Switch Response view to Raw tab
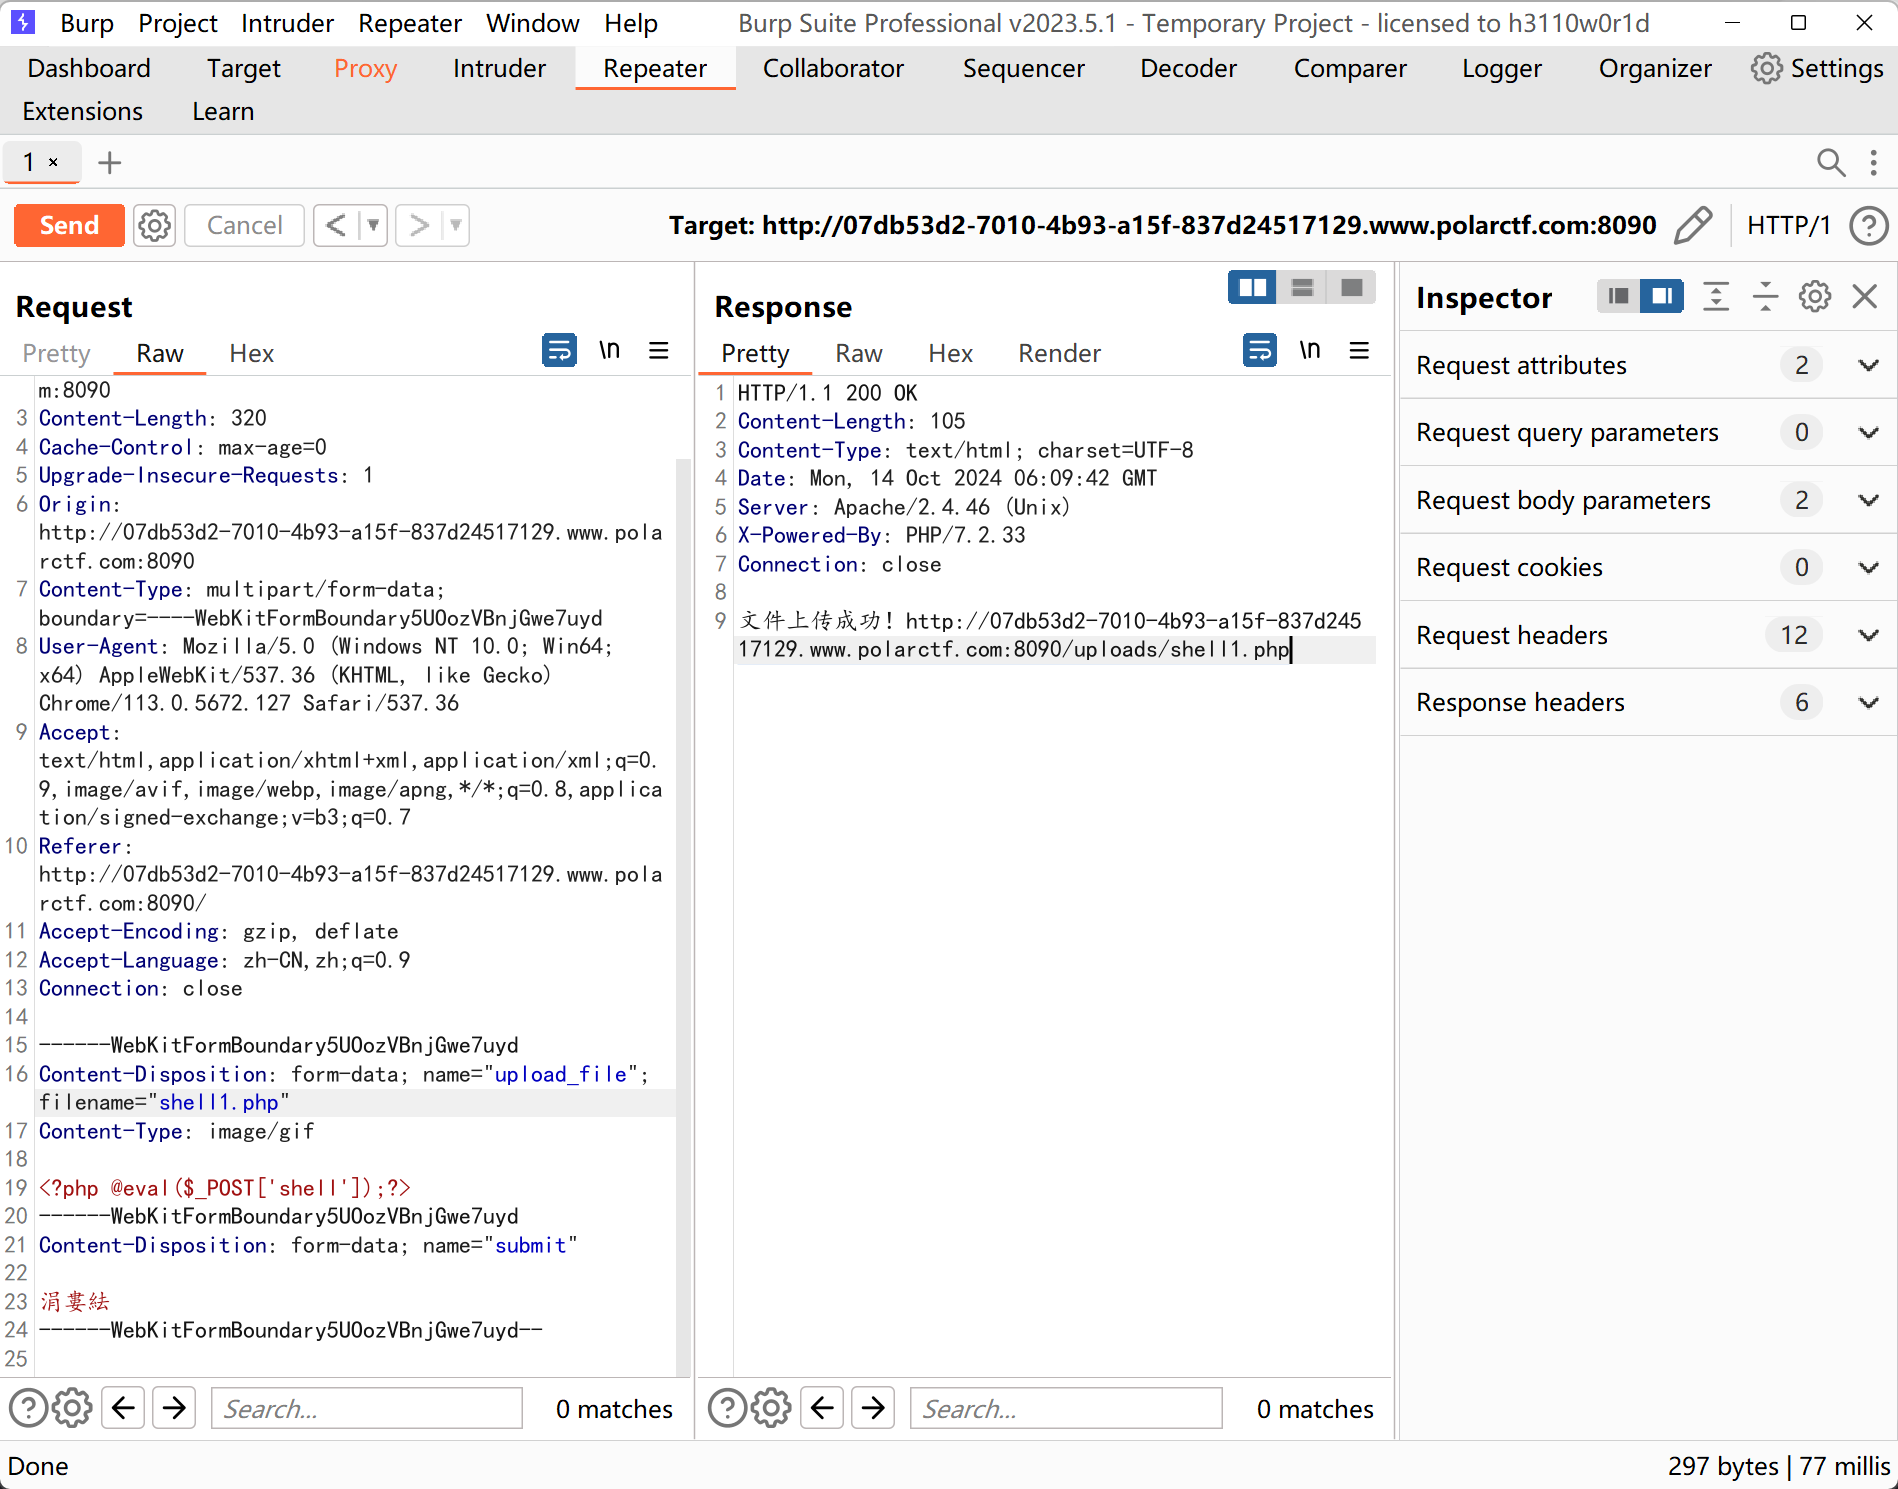 [x=859, y=353]
